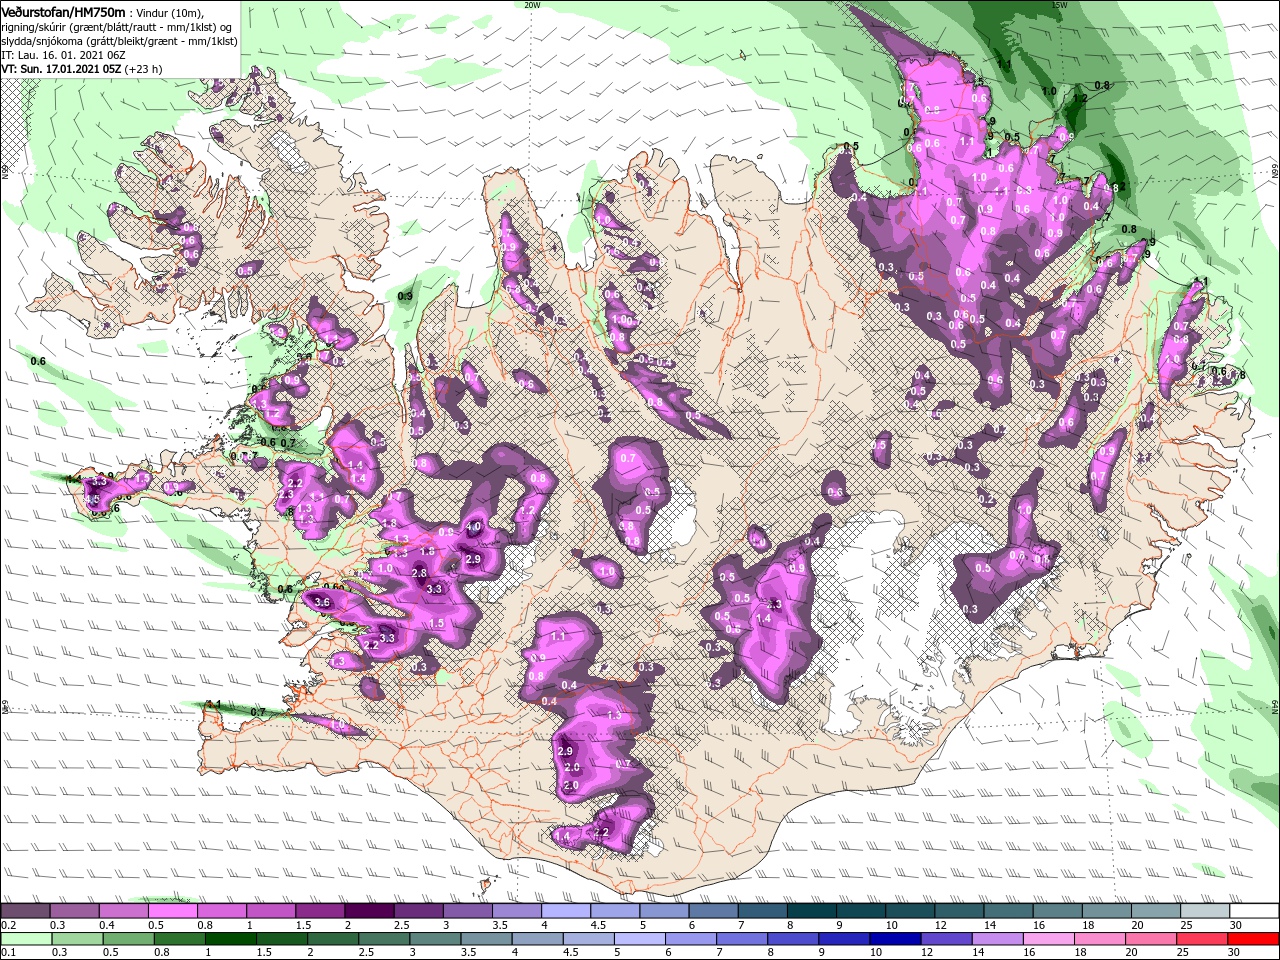
Task: Click the 'IT: Lau. 16. 01. 2021 06Z' line
Action: [x=62, y=55]
